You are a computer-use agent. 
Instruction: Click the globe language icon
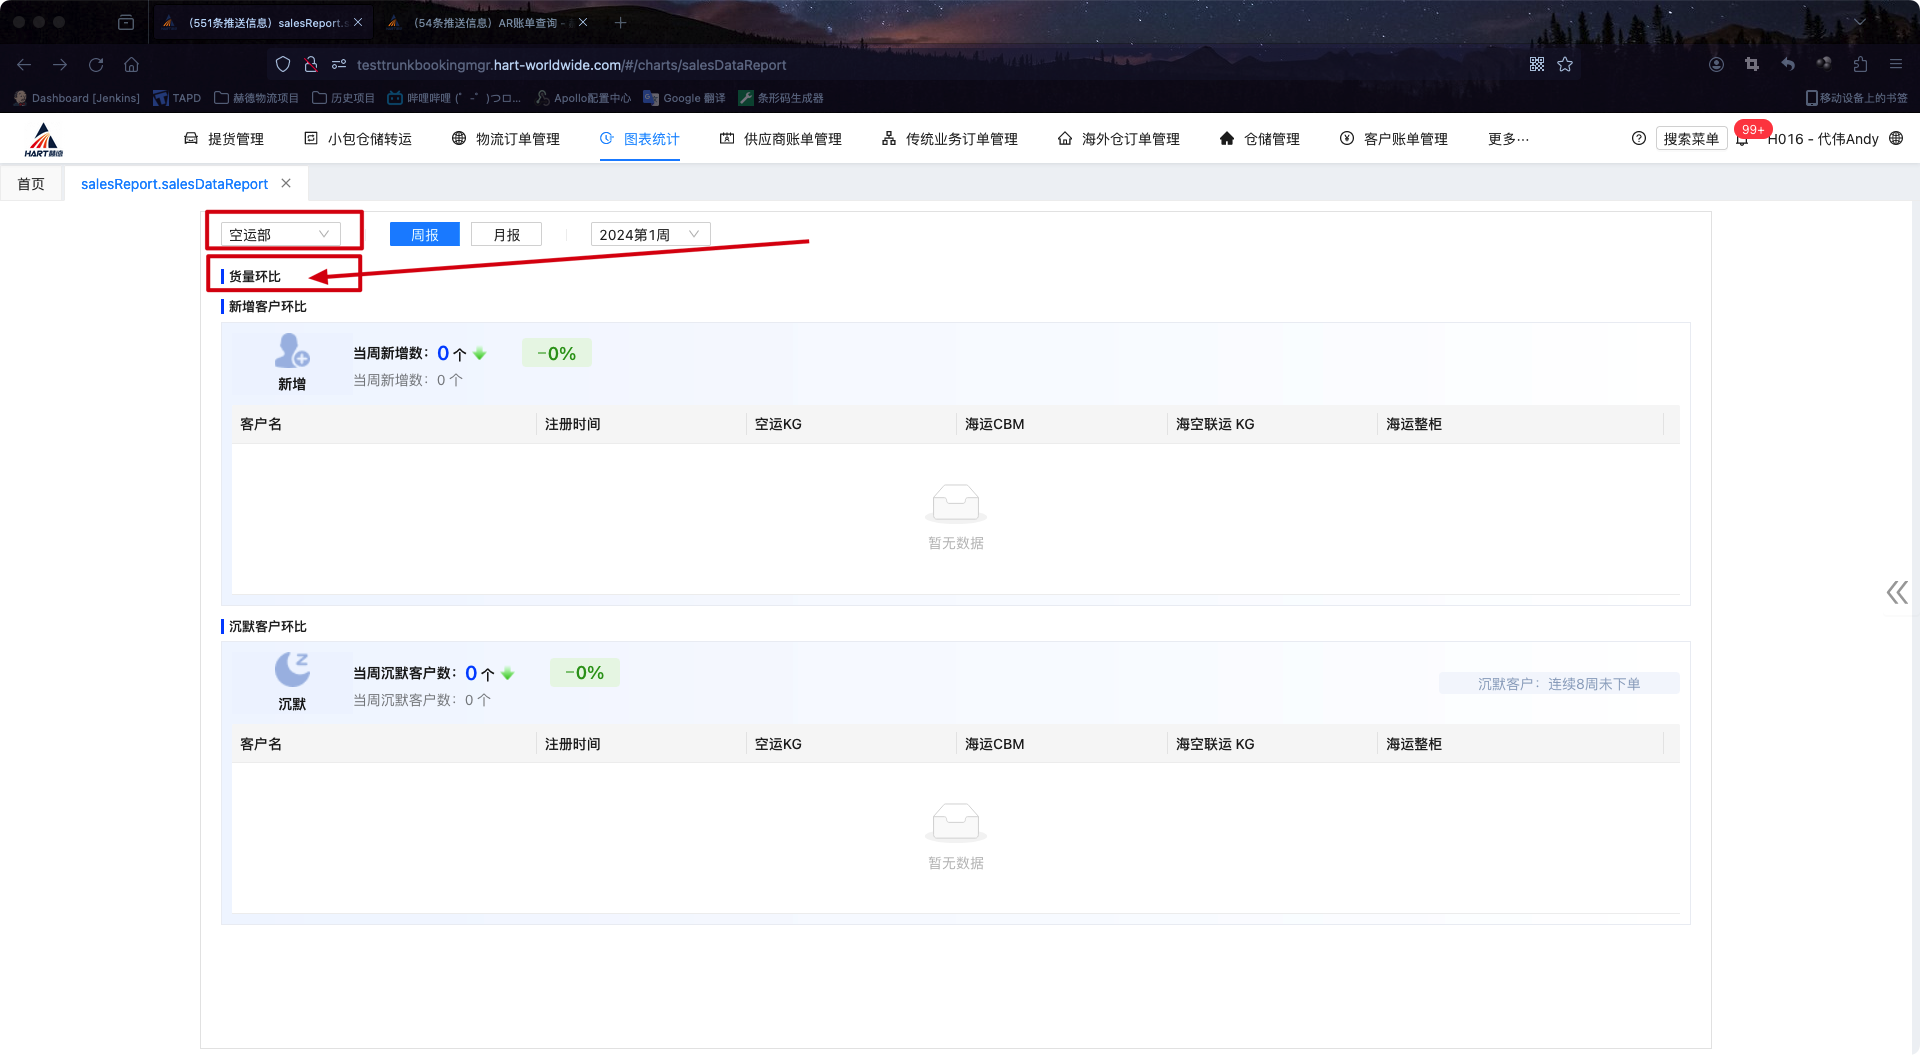tap(1896, 139)
